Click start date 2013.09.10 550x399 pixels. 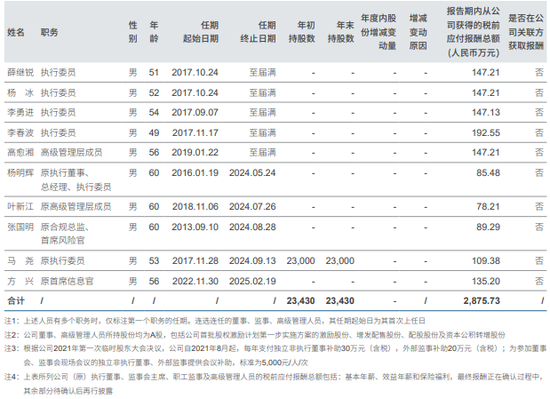point(195,227)
